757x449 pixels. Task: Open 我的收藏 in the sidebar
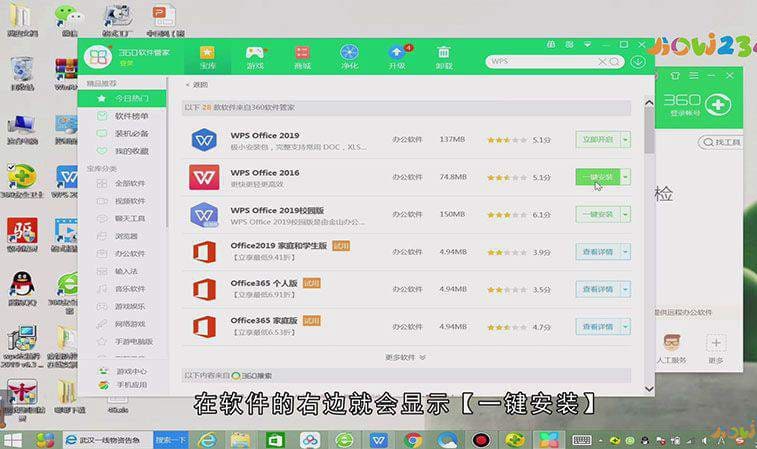(122, 151)
